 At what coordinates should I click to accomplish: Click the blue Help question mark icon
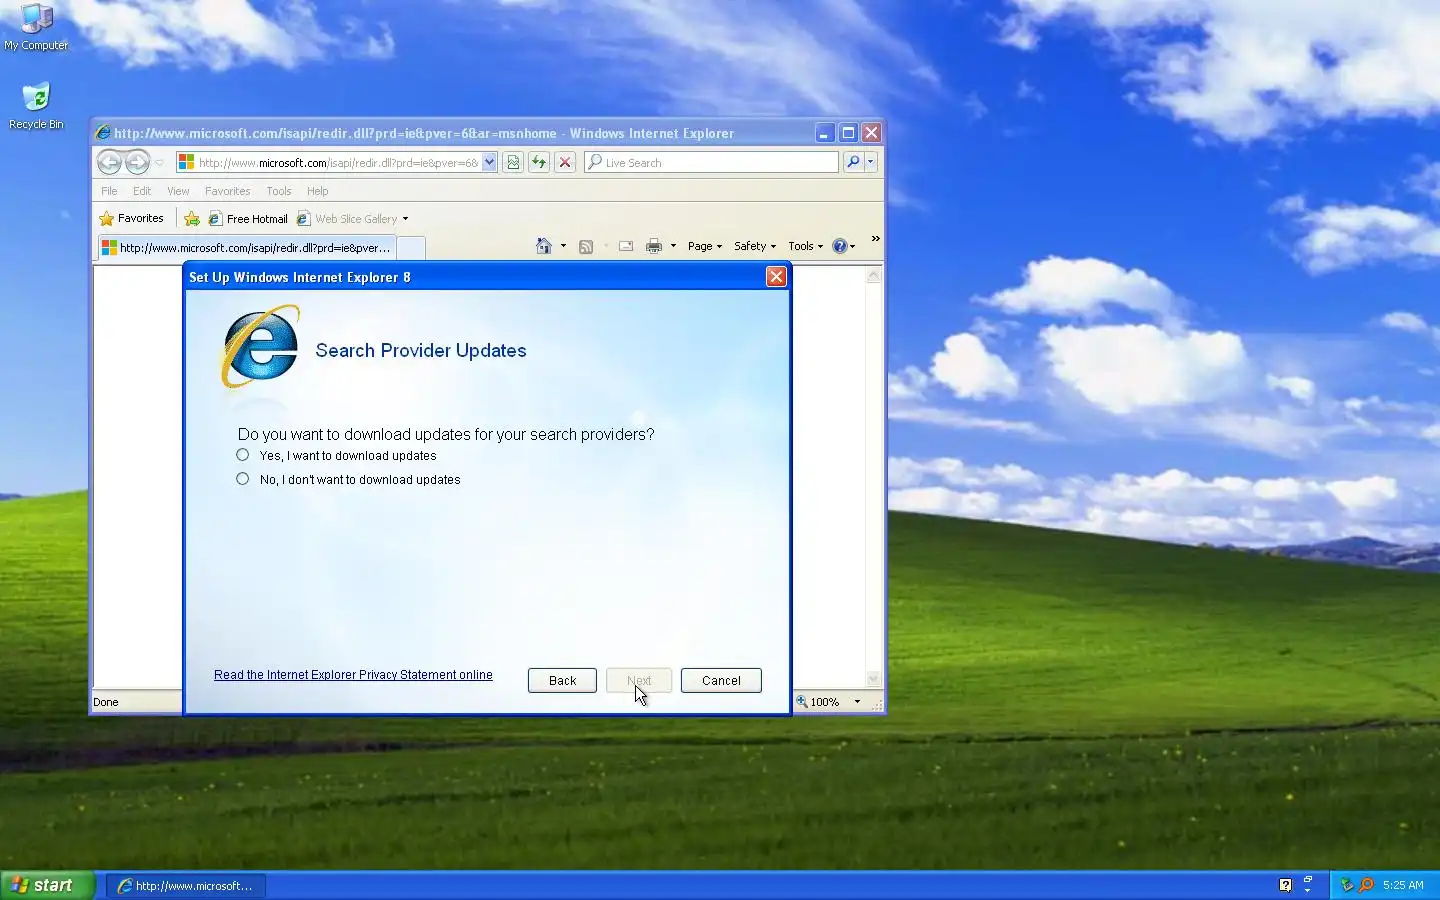(840, 246)
